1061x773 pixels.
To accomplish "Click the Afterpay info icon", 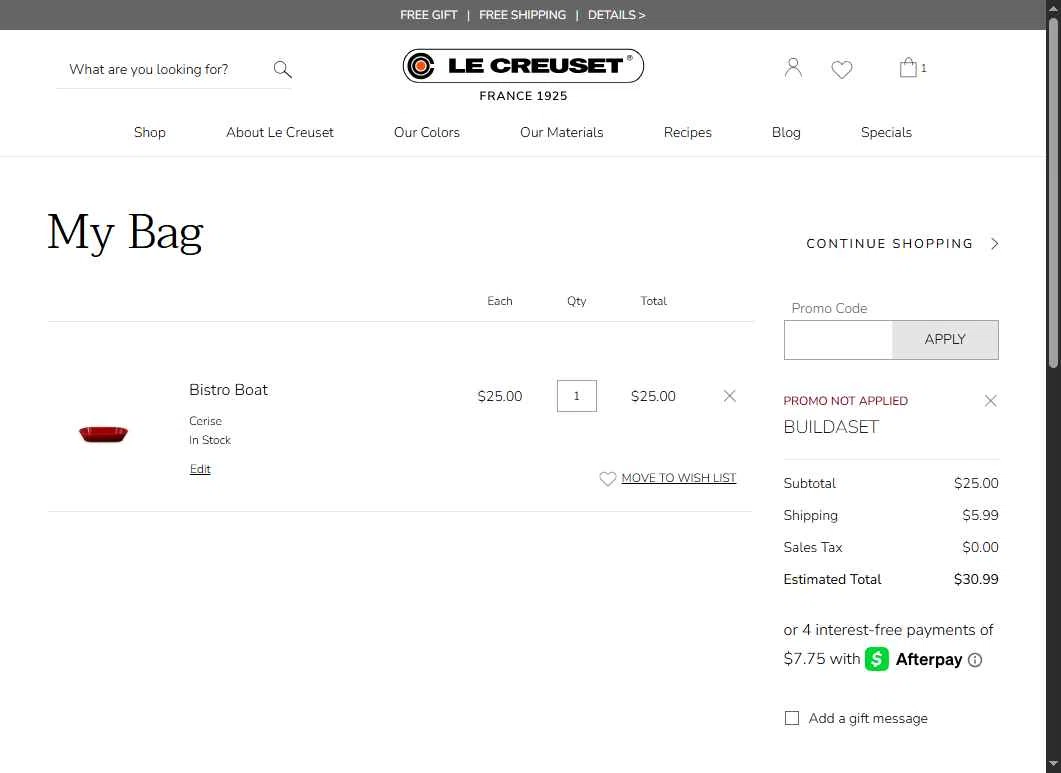I will [x=974, y=660].
